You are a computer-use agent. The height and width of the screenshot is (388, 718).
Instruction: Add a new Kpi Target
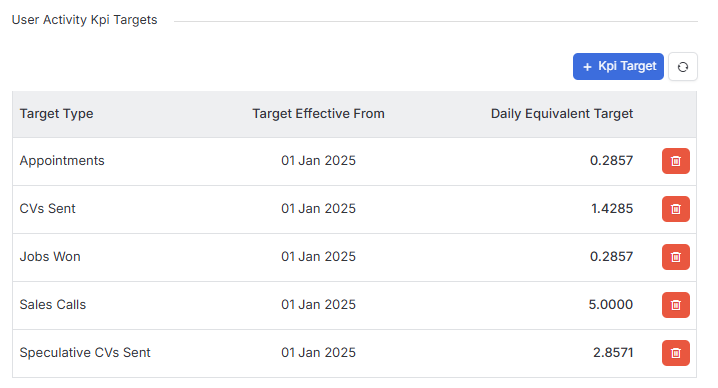pyautogui.click(x=618, y=66)
